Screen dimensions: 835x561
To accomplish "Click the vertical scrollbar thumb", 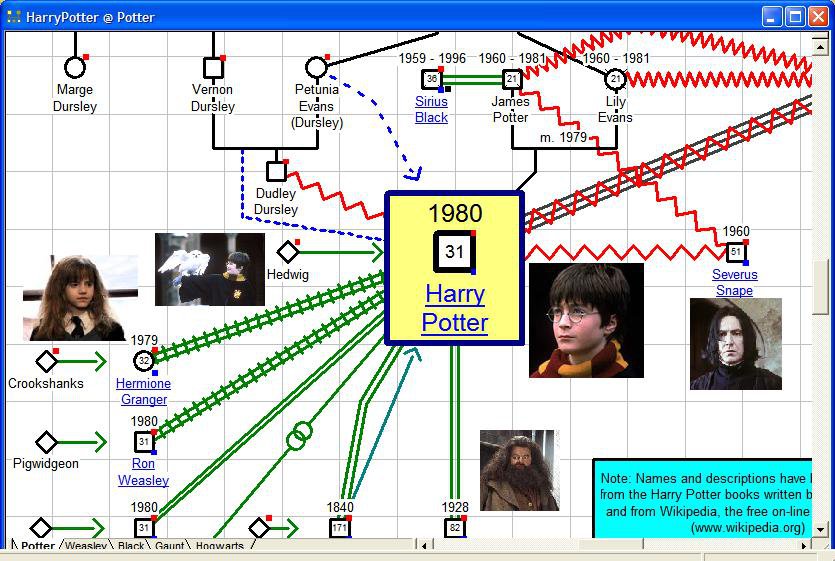I will pos(820,286).
